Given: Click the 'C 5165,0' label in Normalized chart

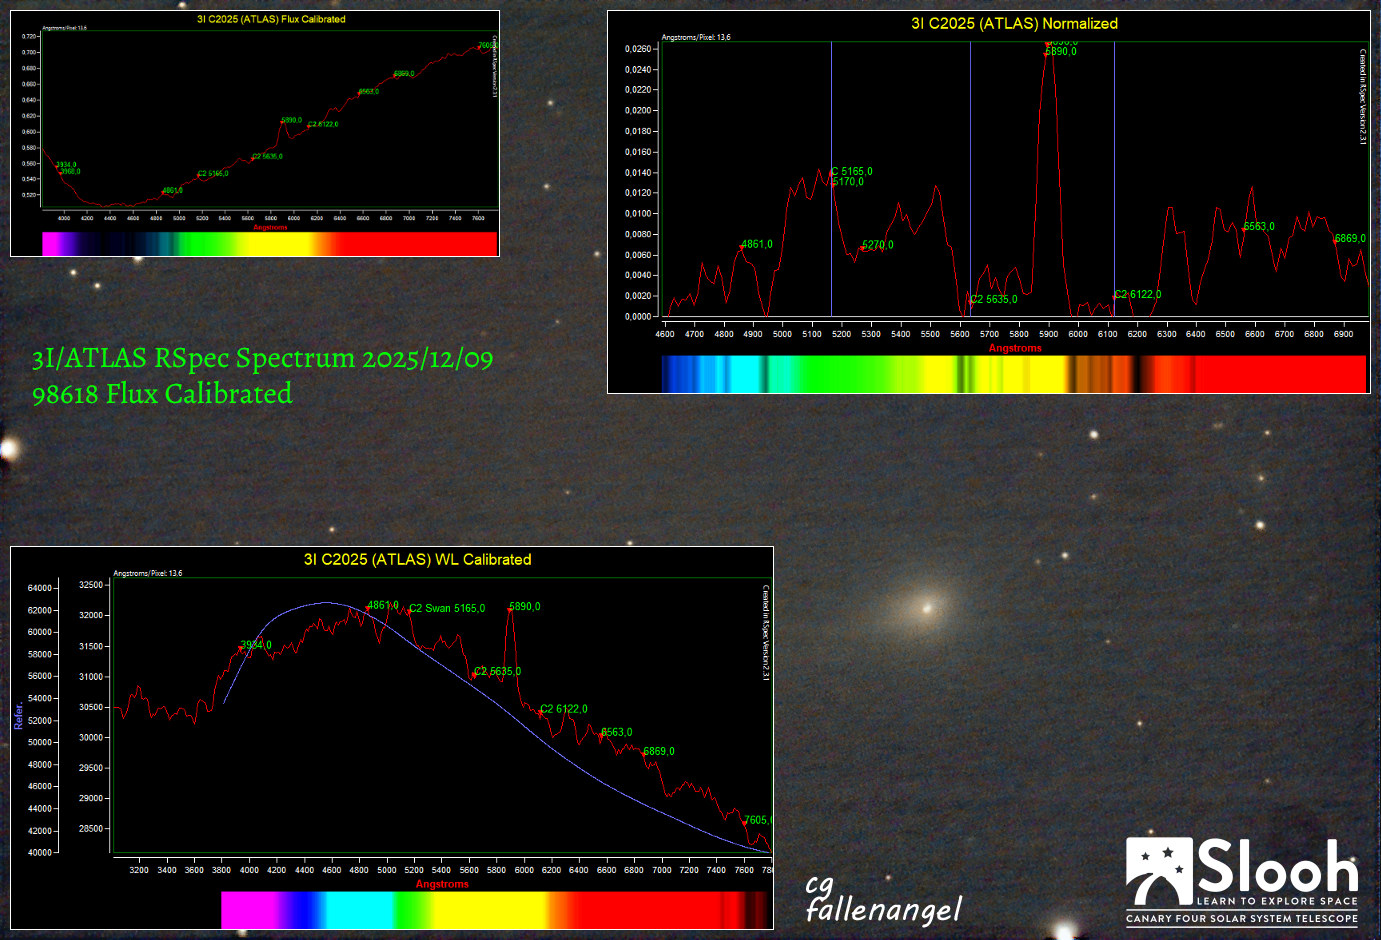Looking at the screenshot, I should click(x=852, y=172).
